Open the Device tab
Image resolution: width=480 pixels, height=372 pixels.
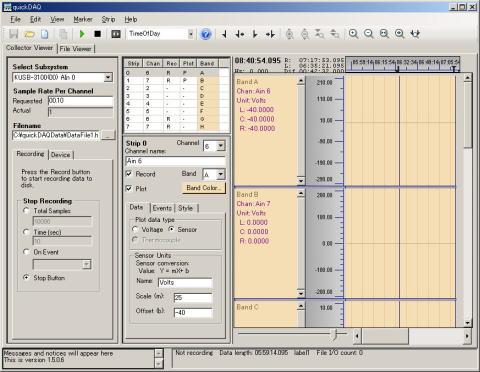click(61, 155)
